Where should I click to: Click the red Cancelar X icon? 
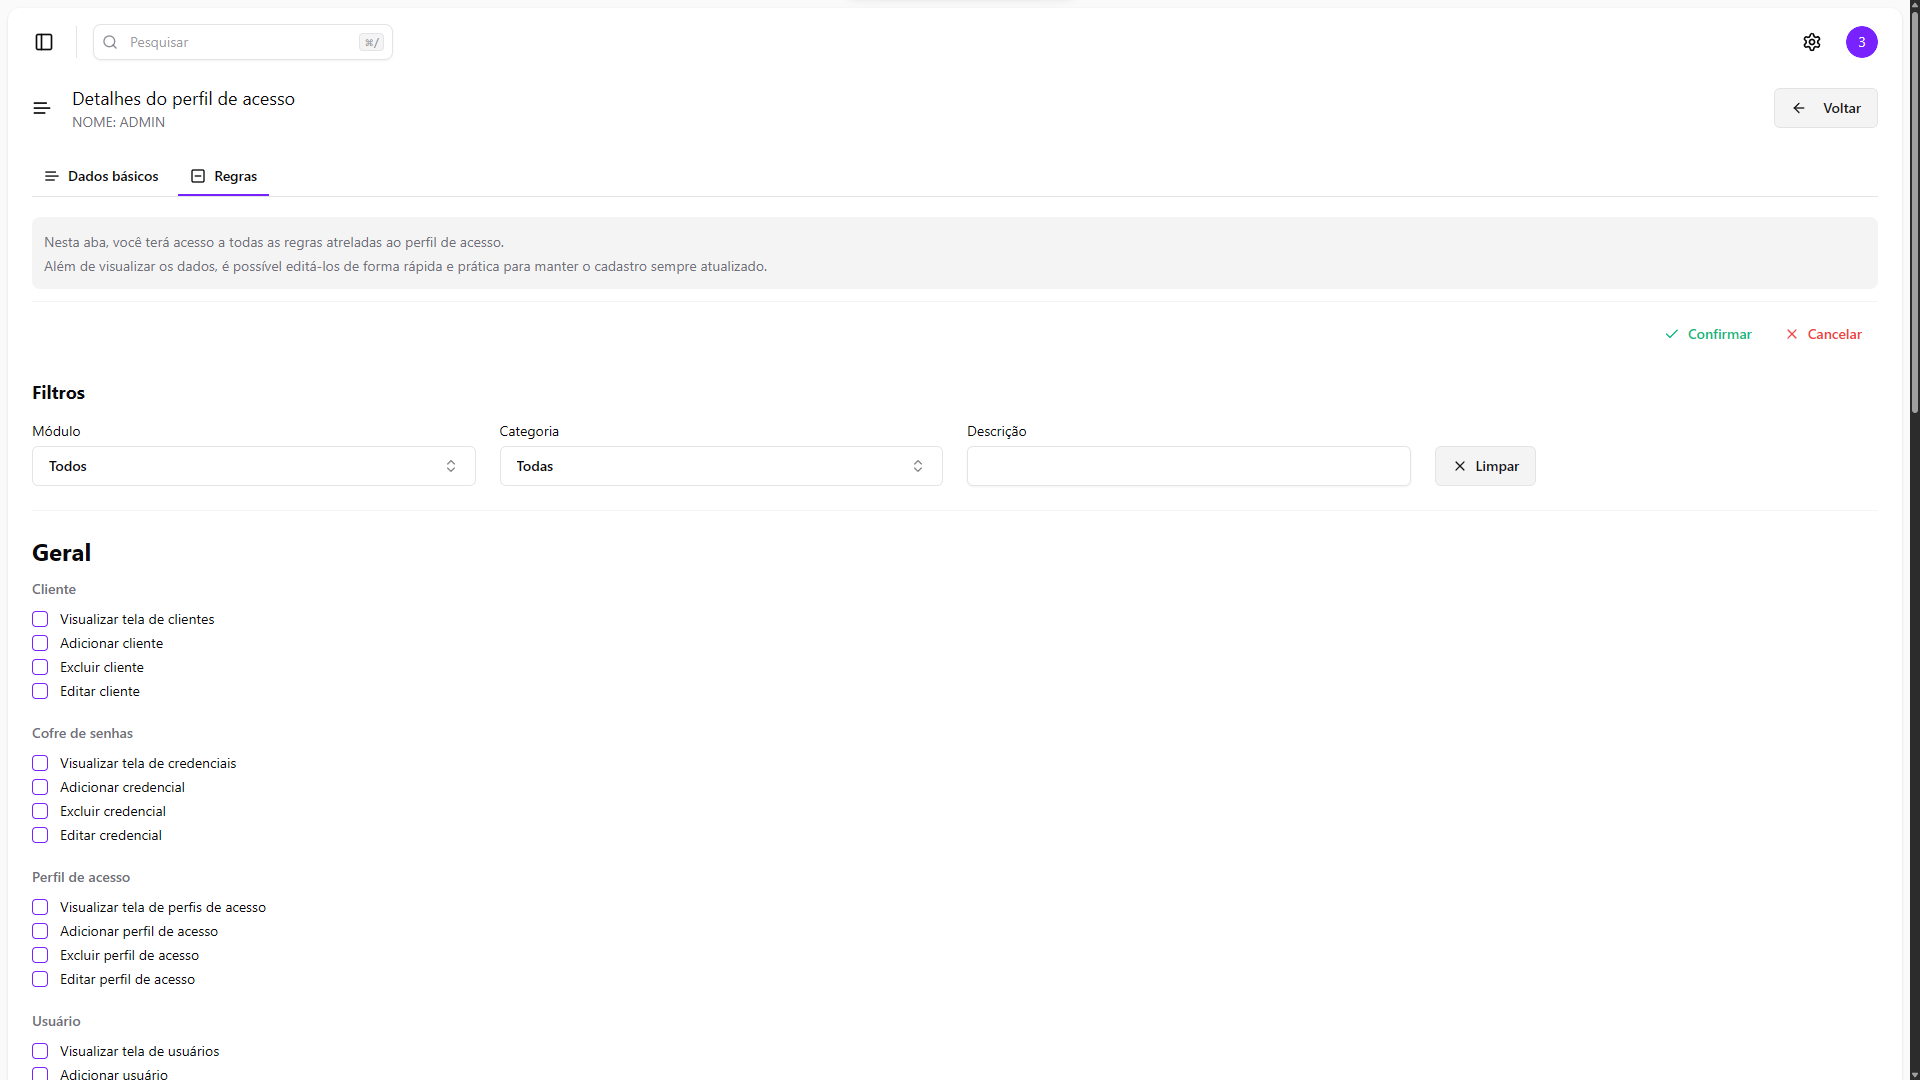point(1792,334)
